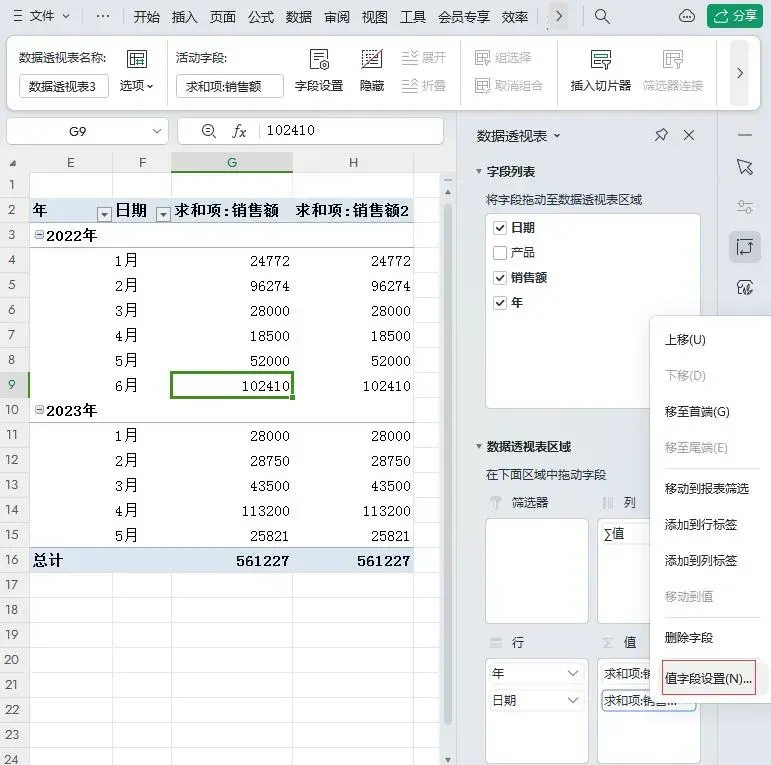Click the green 分享 share button
Image resolution: width=771 pixels, height=765 pixels.
tap(735, 16)
